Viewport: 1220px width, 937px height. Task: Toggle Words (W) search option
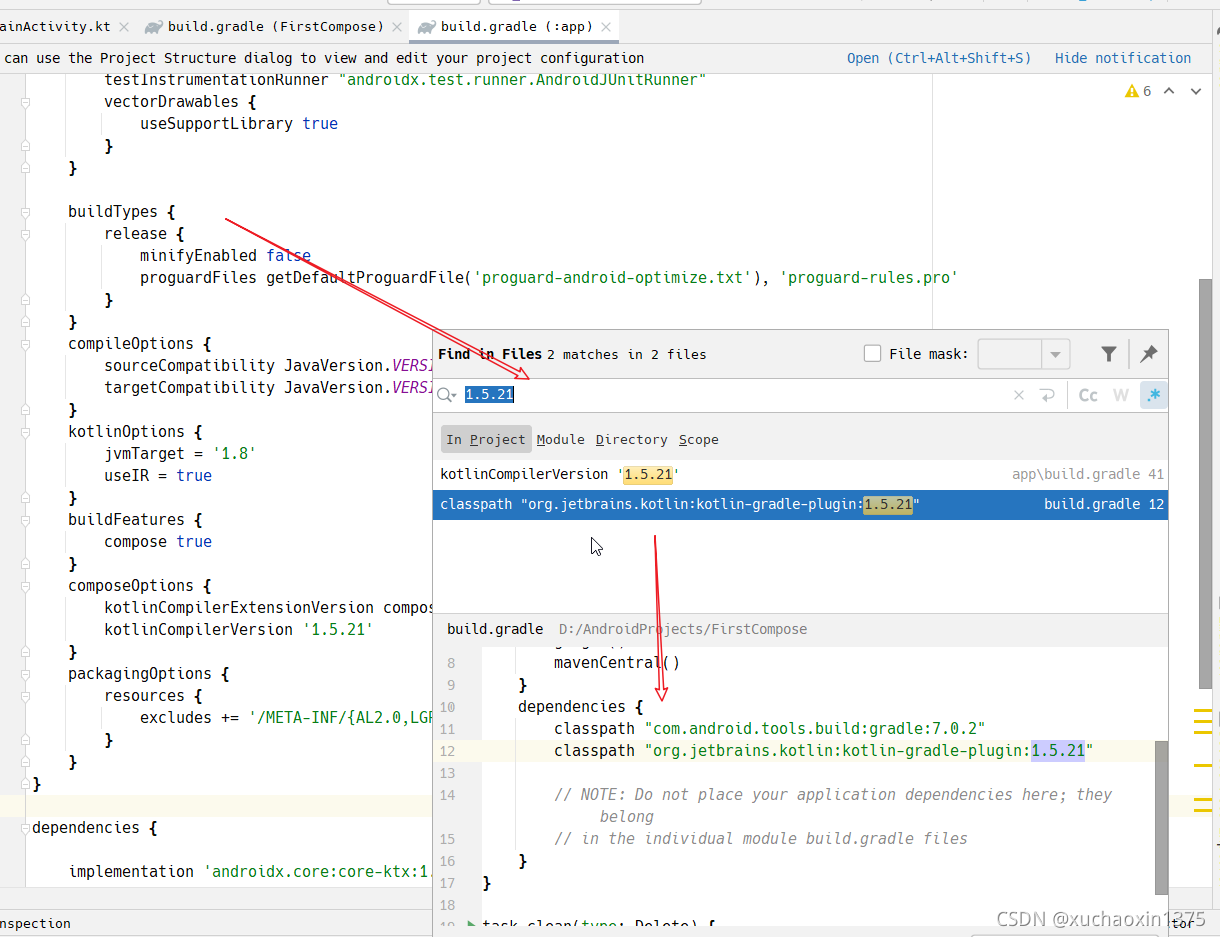pyautogui.click(x=1121, y=395)
